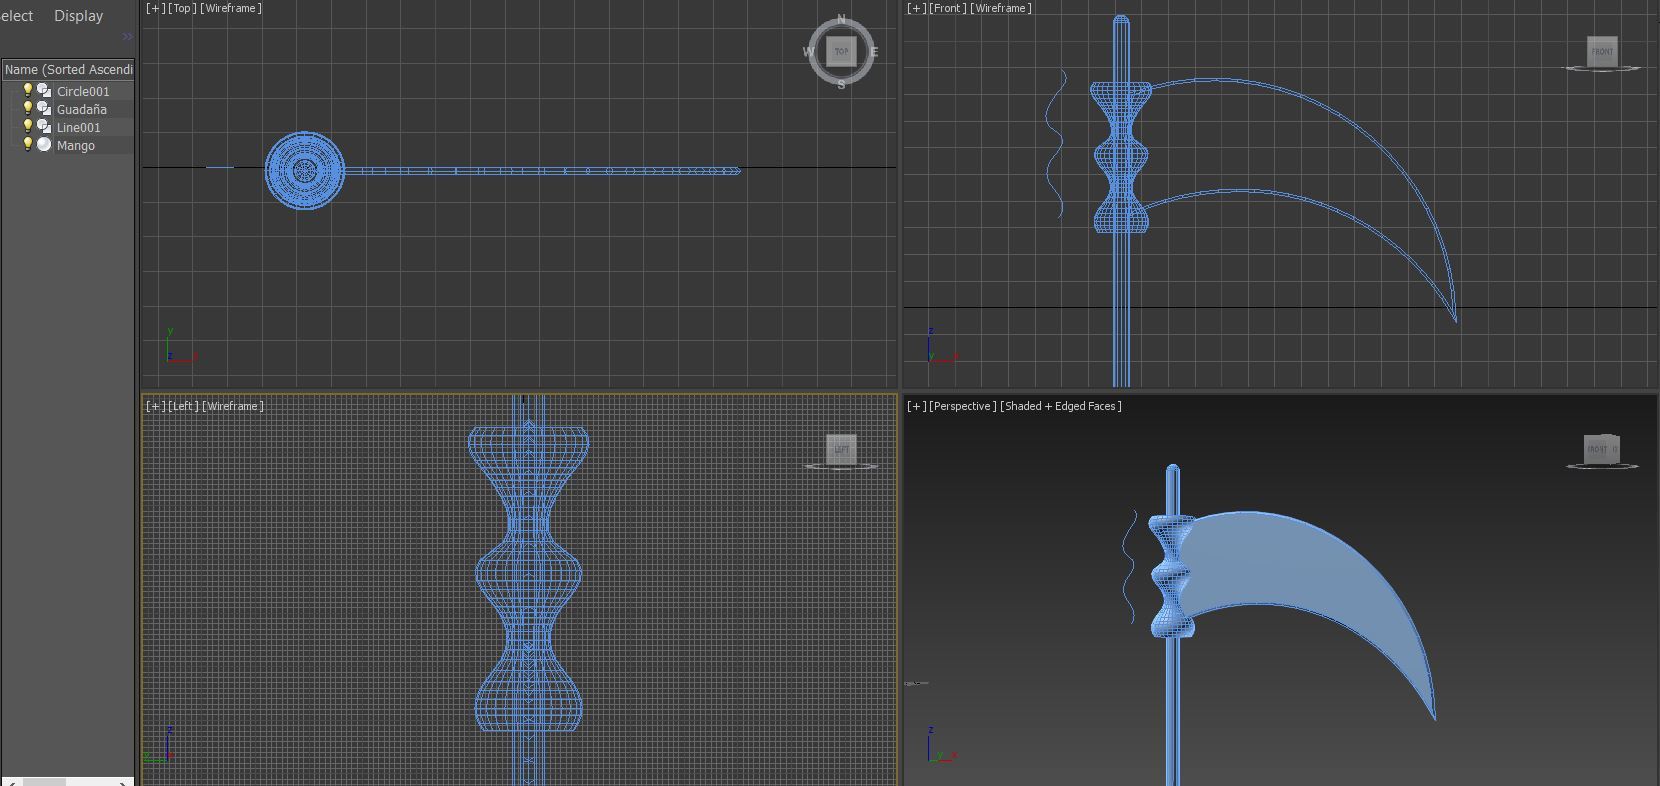Screen dimensions: 1660x786
Task: Toggle the Mango lightbulb visibility icon
Action: (x=28, y=145)
